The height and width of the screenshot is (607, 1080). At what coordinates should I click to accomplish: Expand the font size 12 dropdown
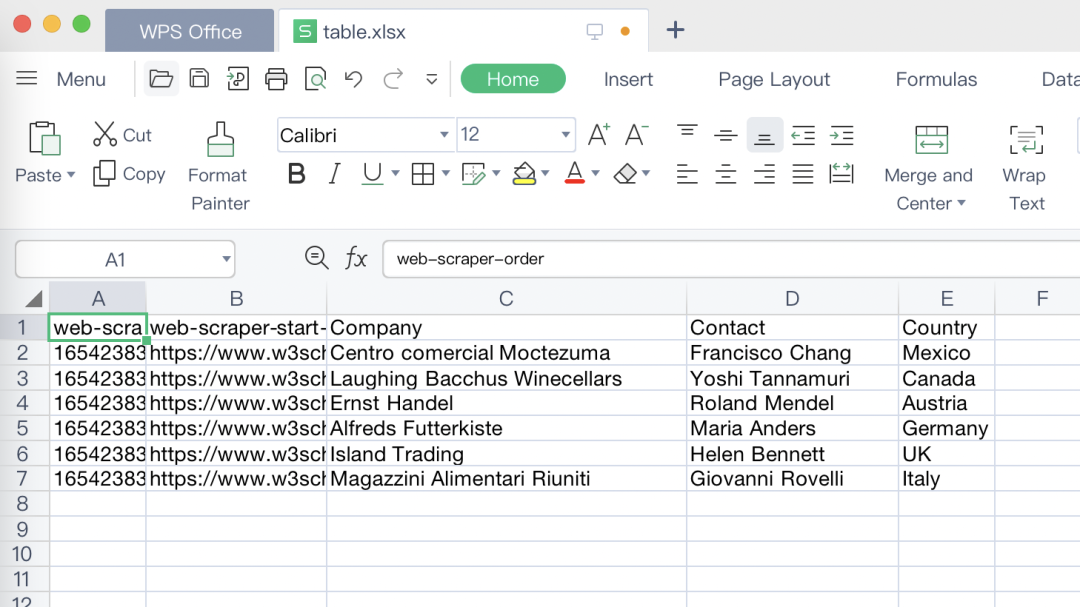click(x=566, y=135)
